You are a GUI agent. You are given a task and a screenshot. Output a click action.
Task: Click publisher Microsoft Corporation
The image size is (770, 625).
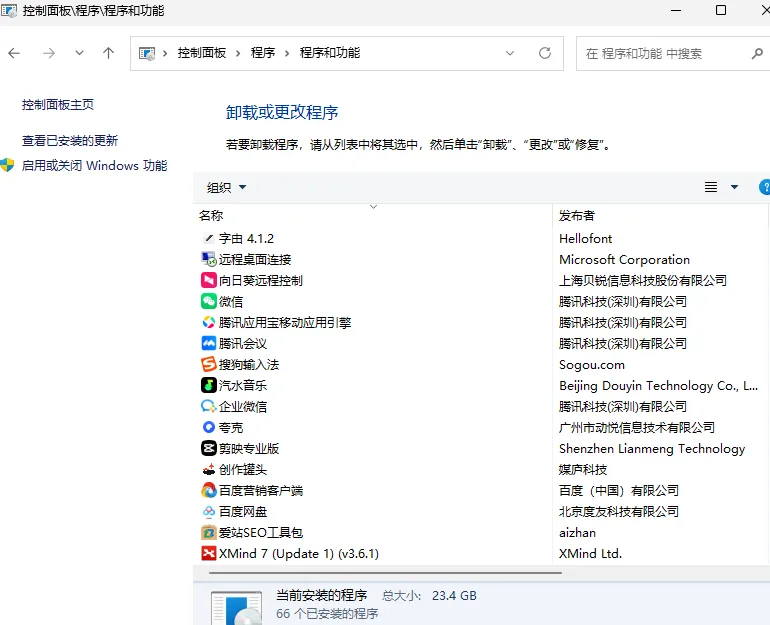[x=624, y=259]
